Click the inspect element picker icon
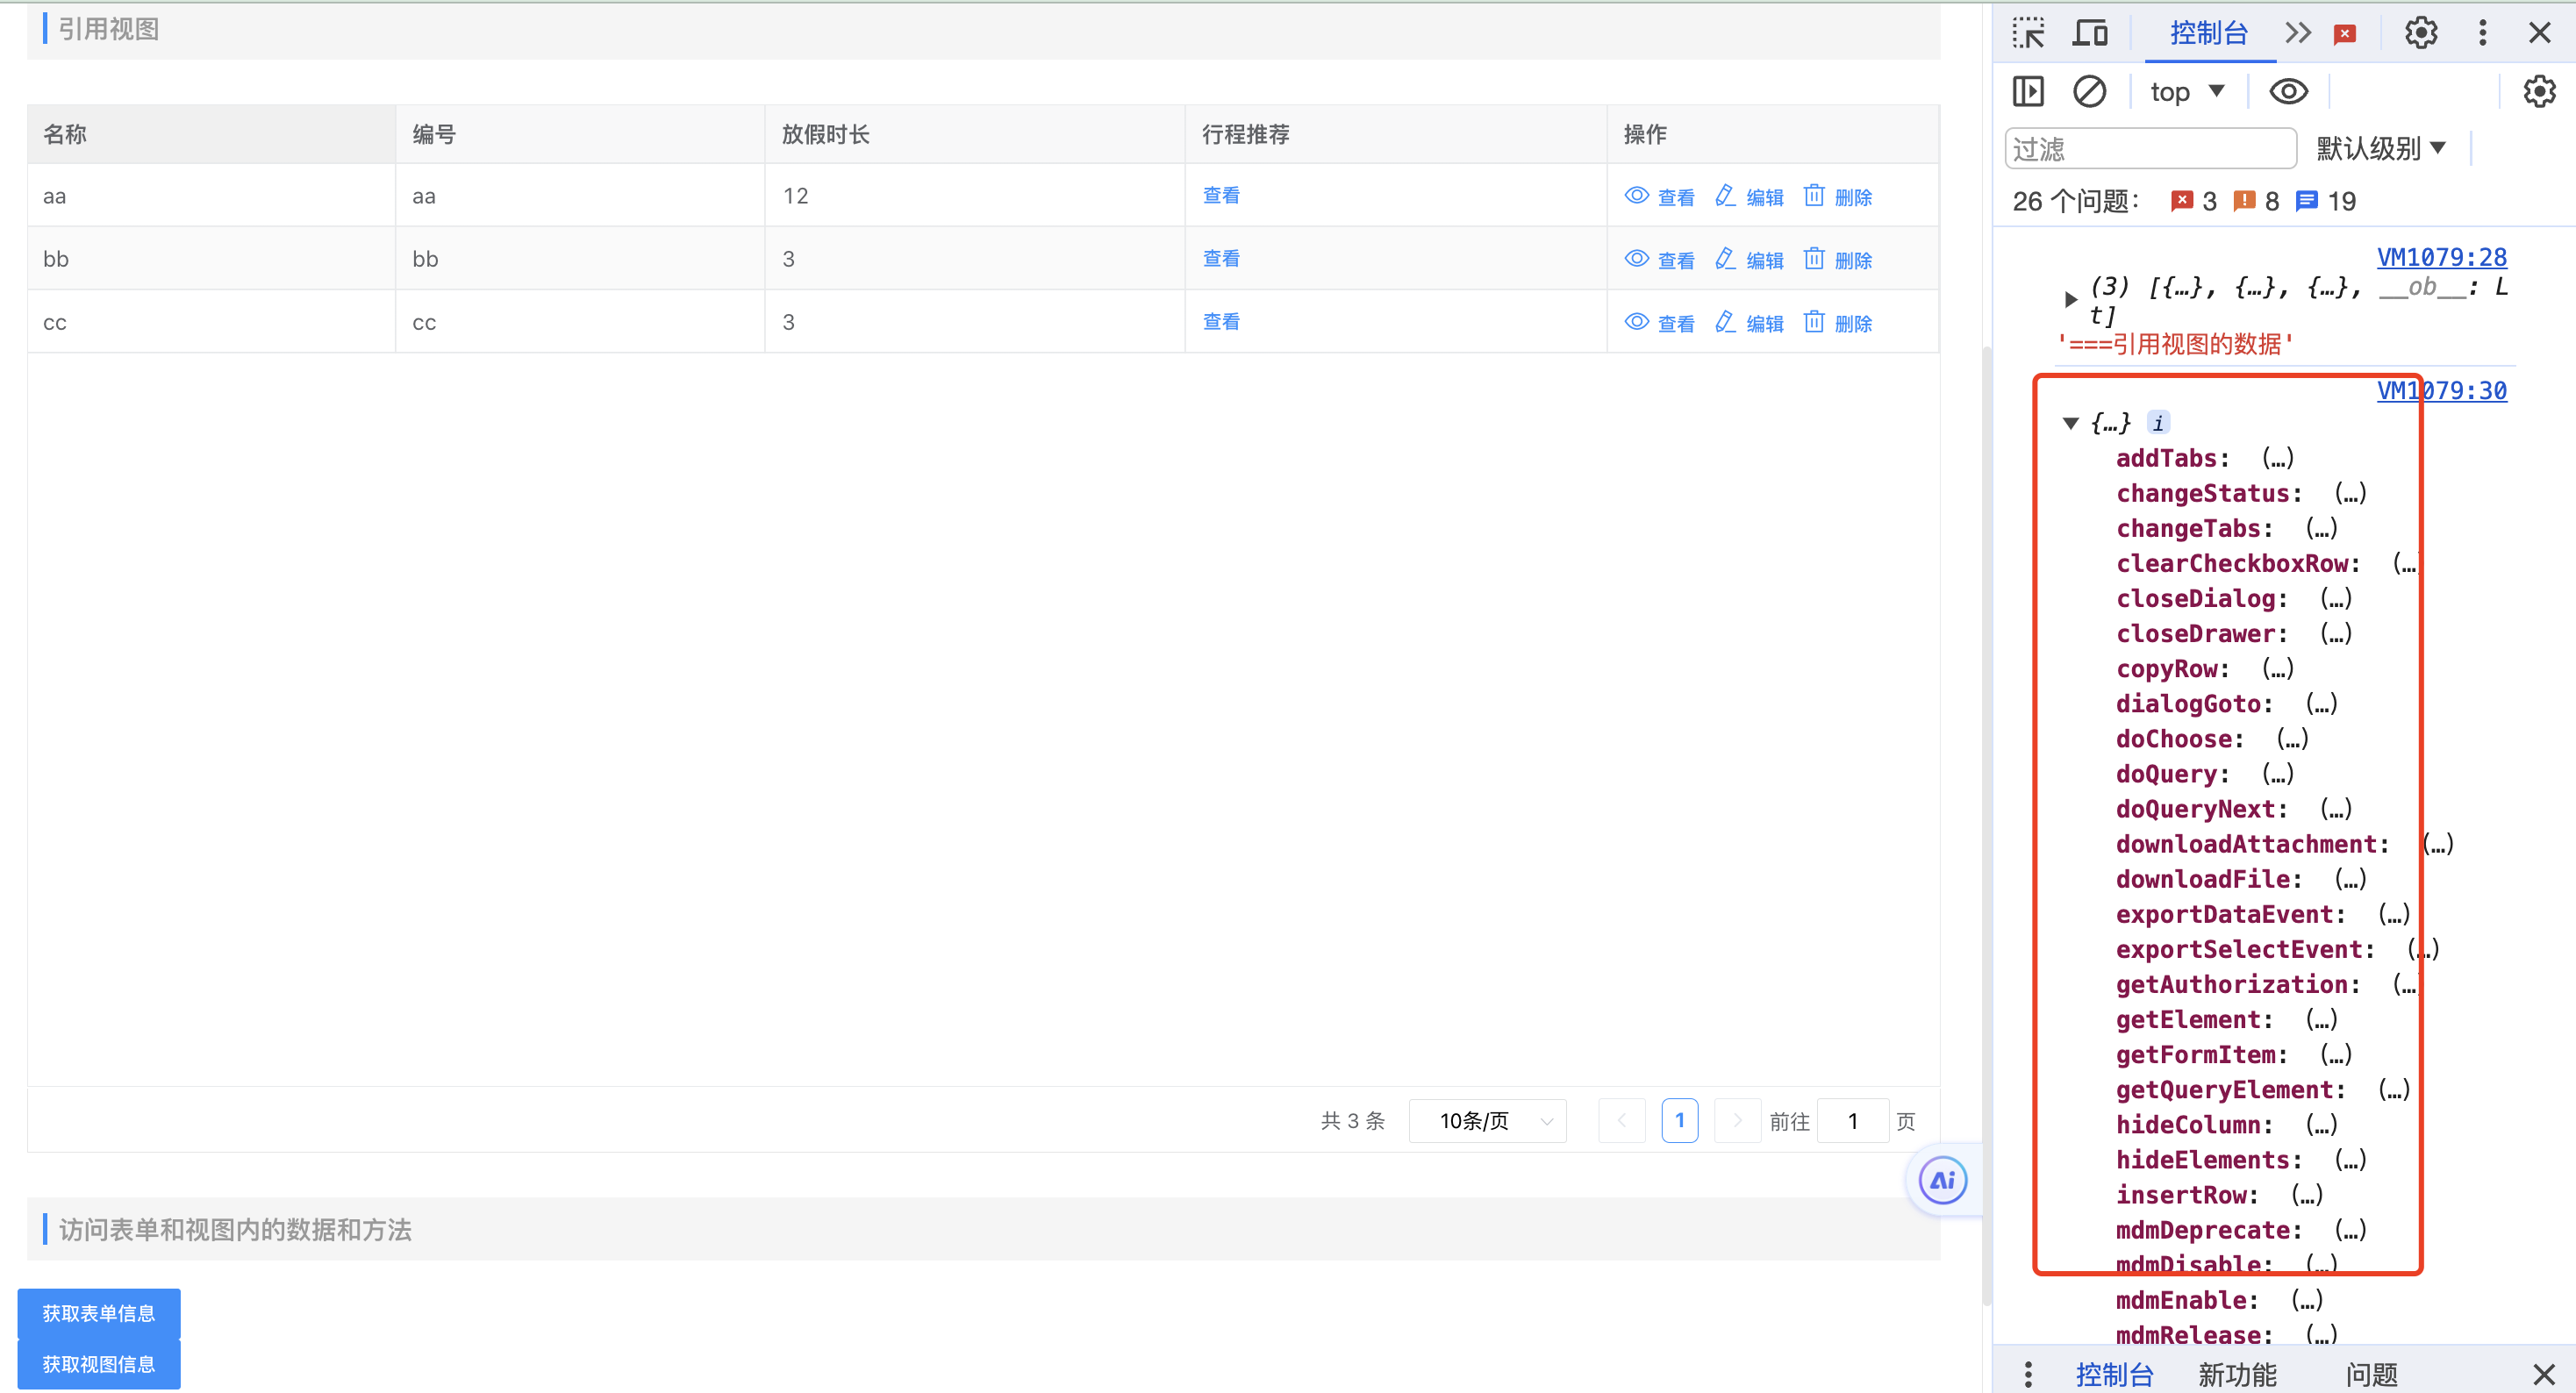The height and width of the screenshot is (1393, 2576). [x=2028, y=33]
